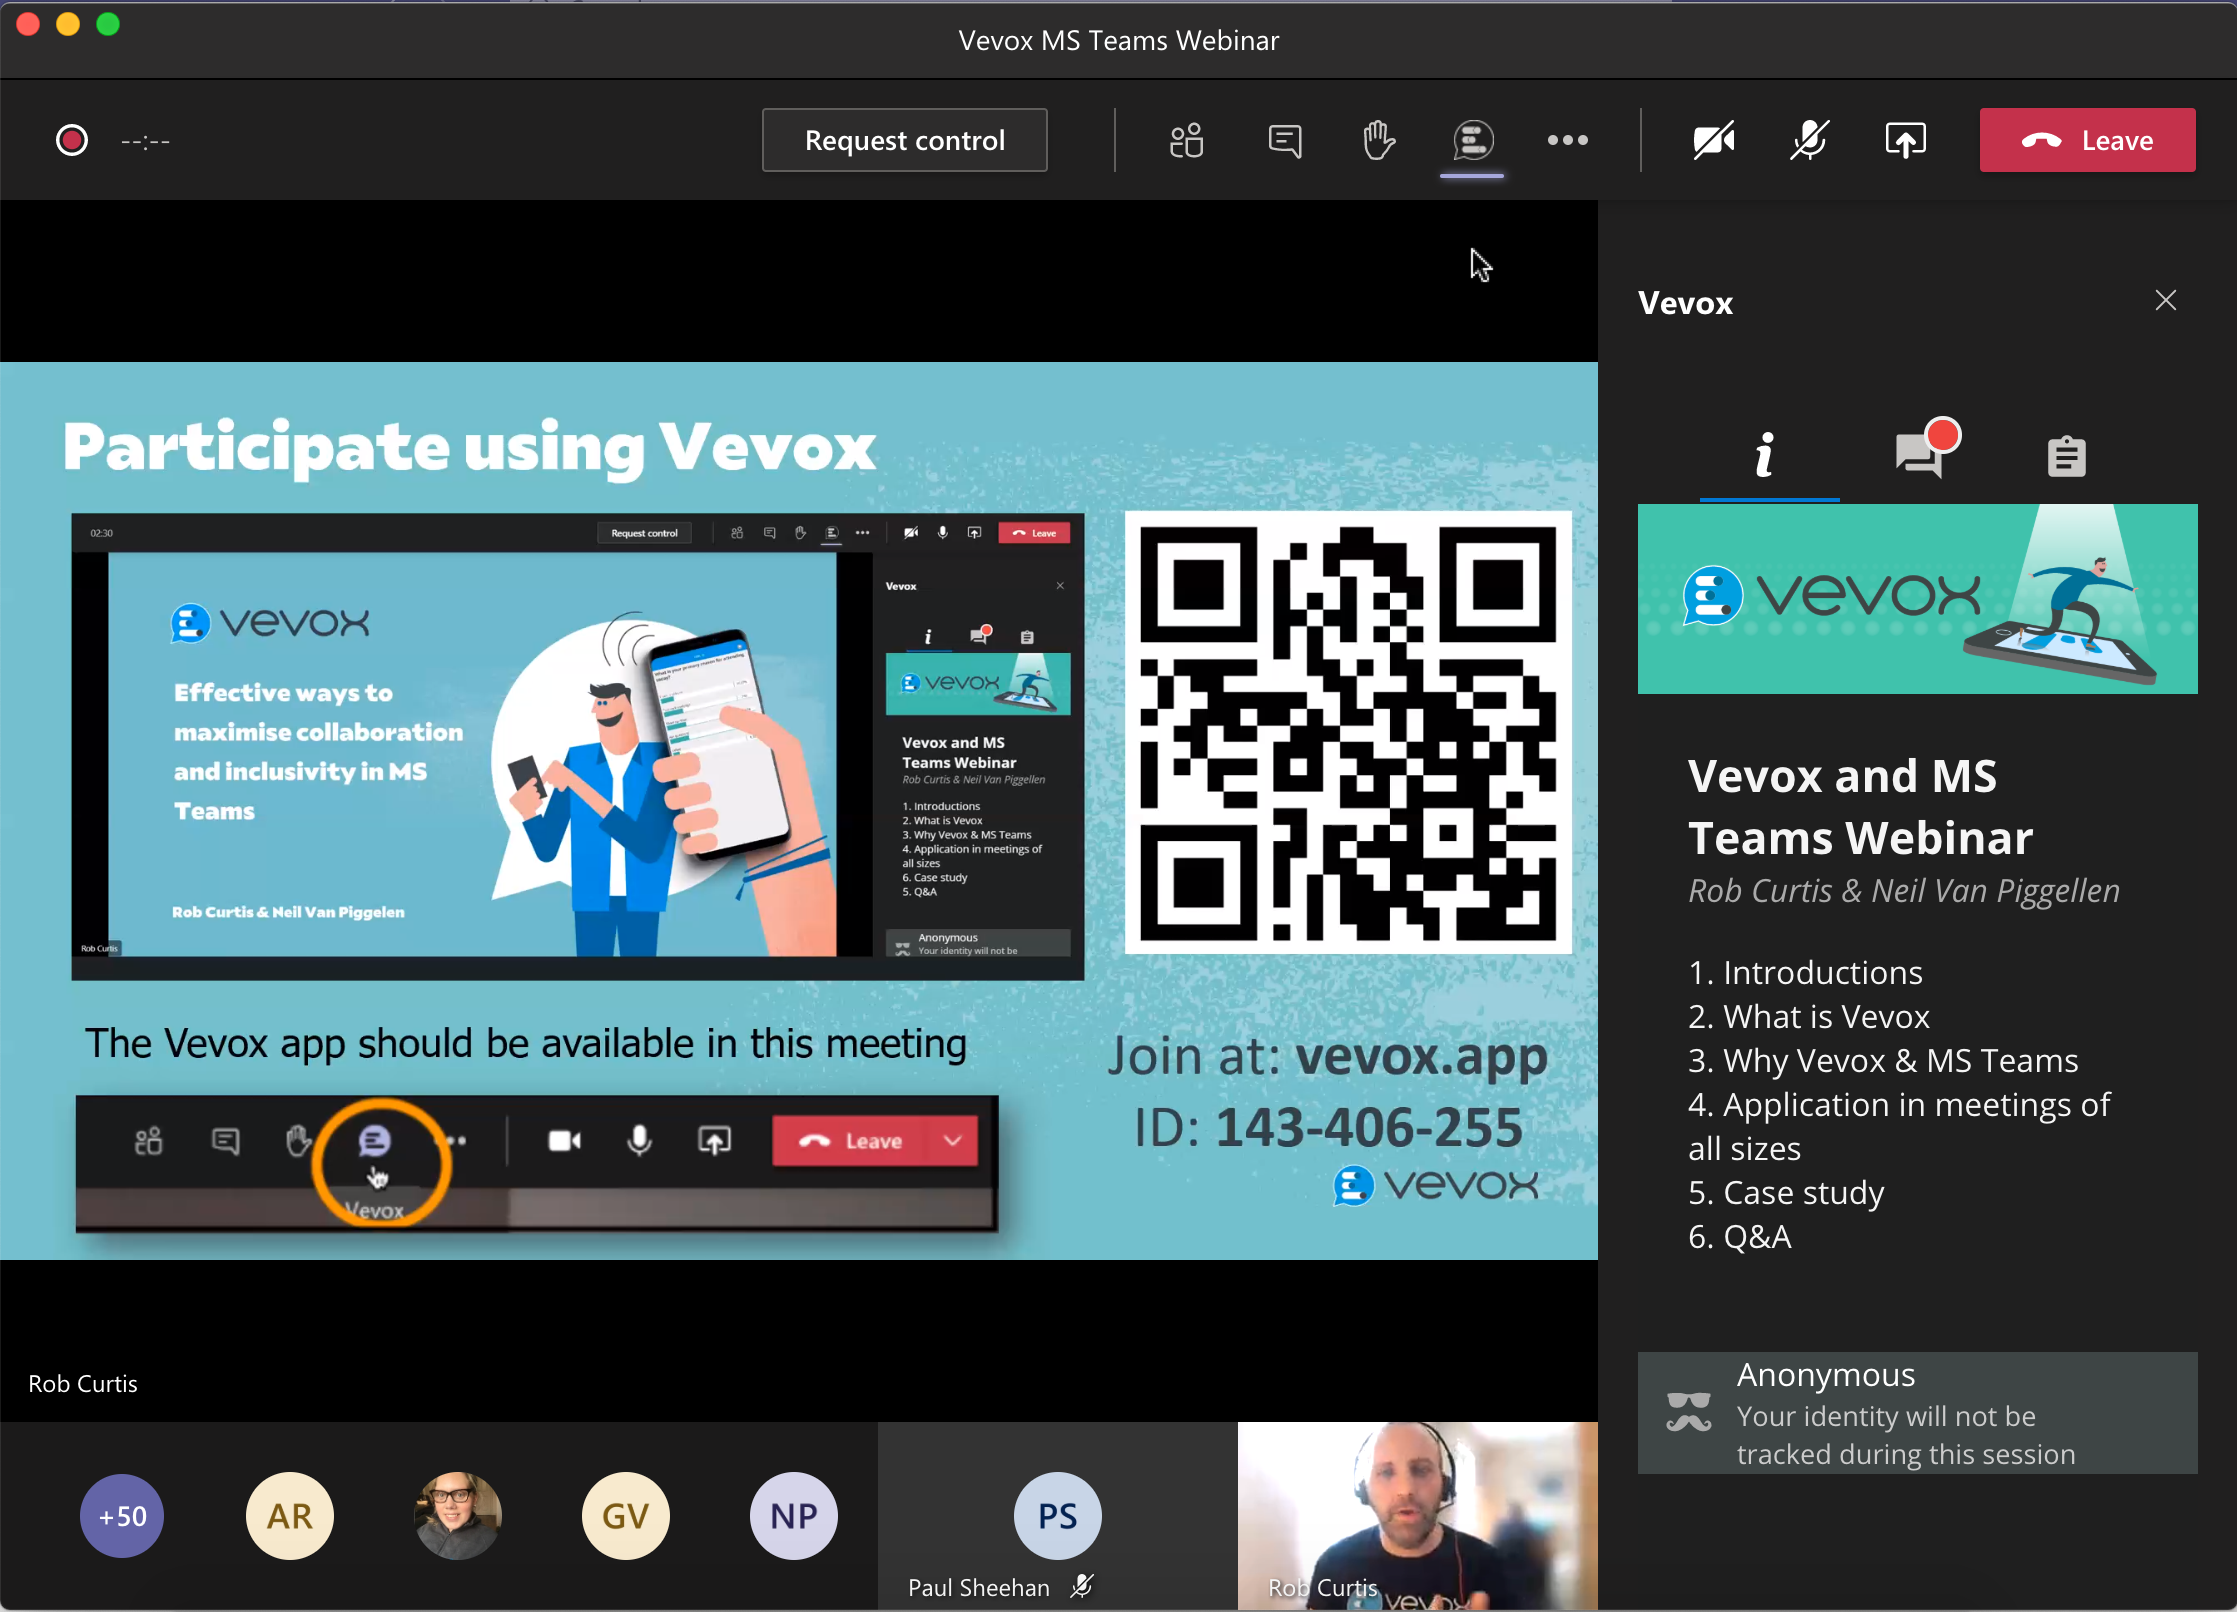Open the More actions ellipsis menu
This screenshot has width=2237, height=1612.
[1567, 140]
